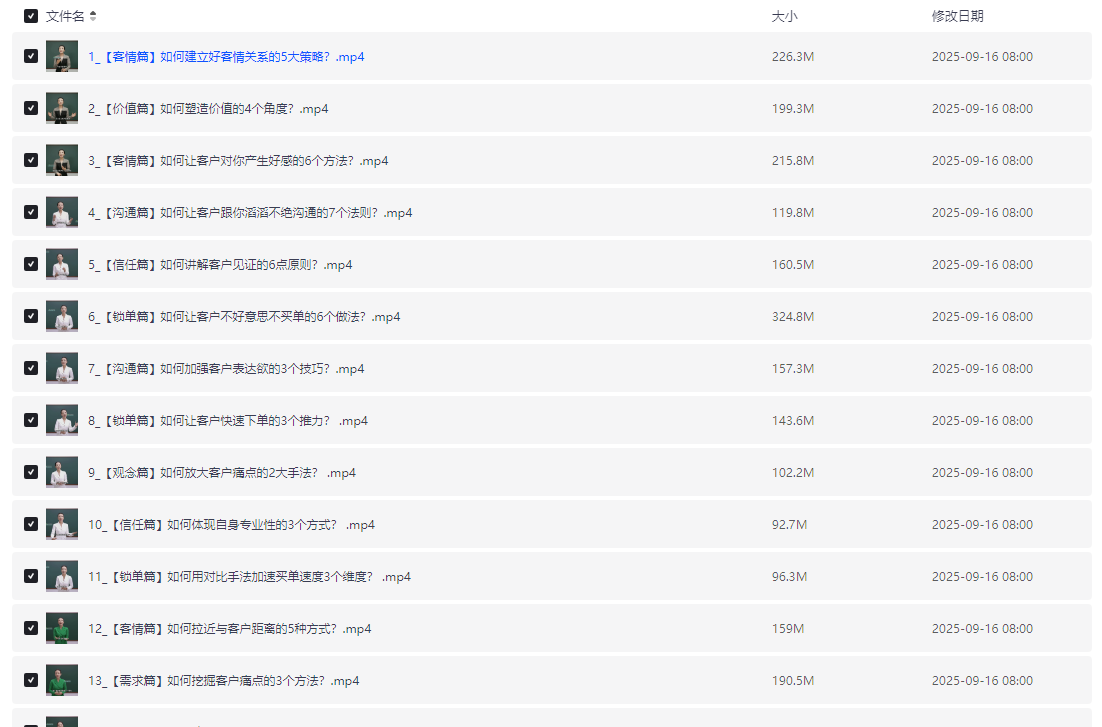Uncheck checkbox for 6_【锁单篇】 video row
The height and width of the screenshot is (727, 1102).
click(31, 316)
